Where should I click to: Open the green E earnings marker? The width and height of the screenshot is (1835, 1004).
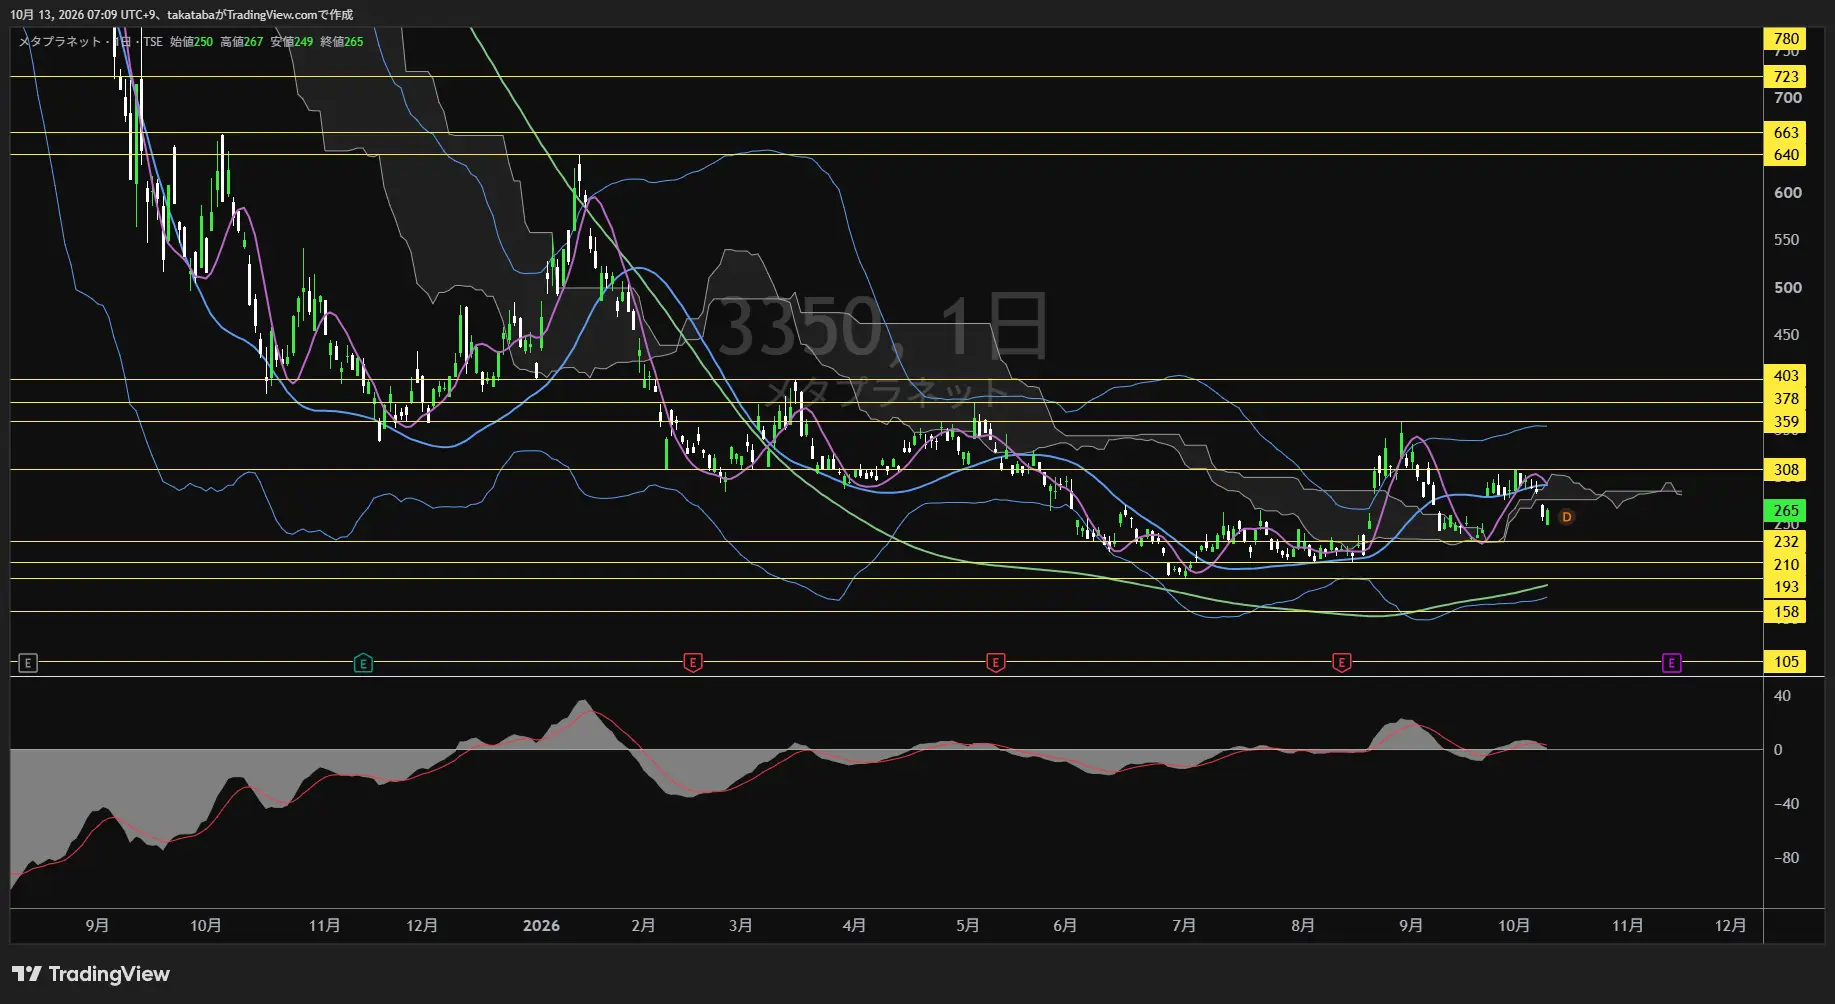[363, 663]
